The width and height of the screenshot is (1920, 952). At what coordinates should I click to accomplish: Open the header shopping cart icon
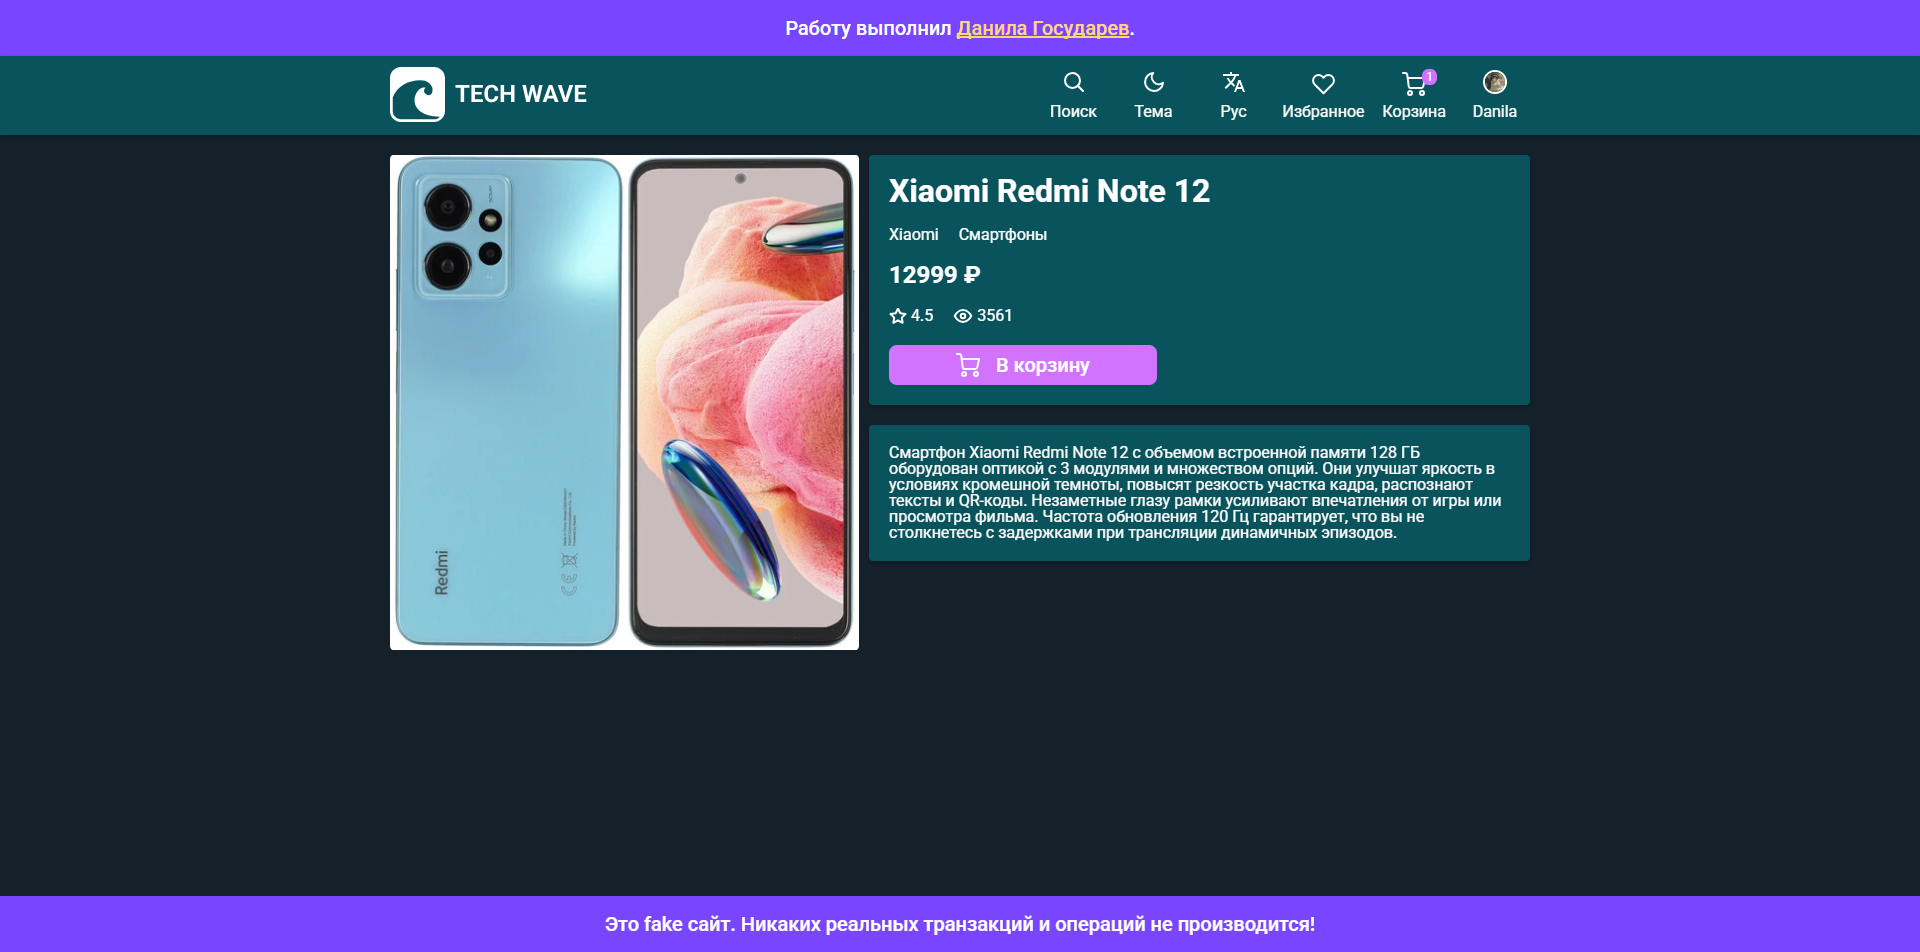[1412, 84]
